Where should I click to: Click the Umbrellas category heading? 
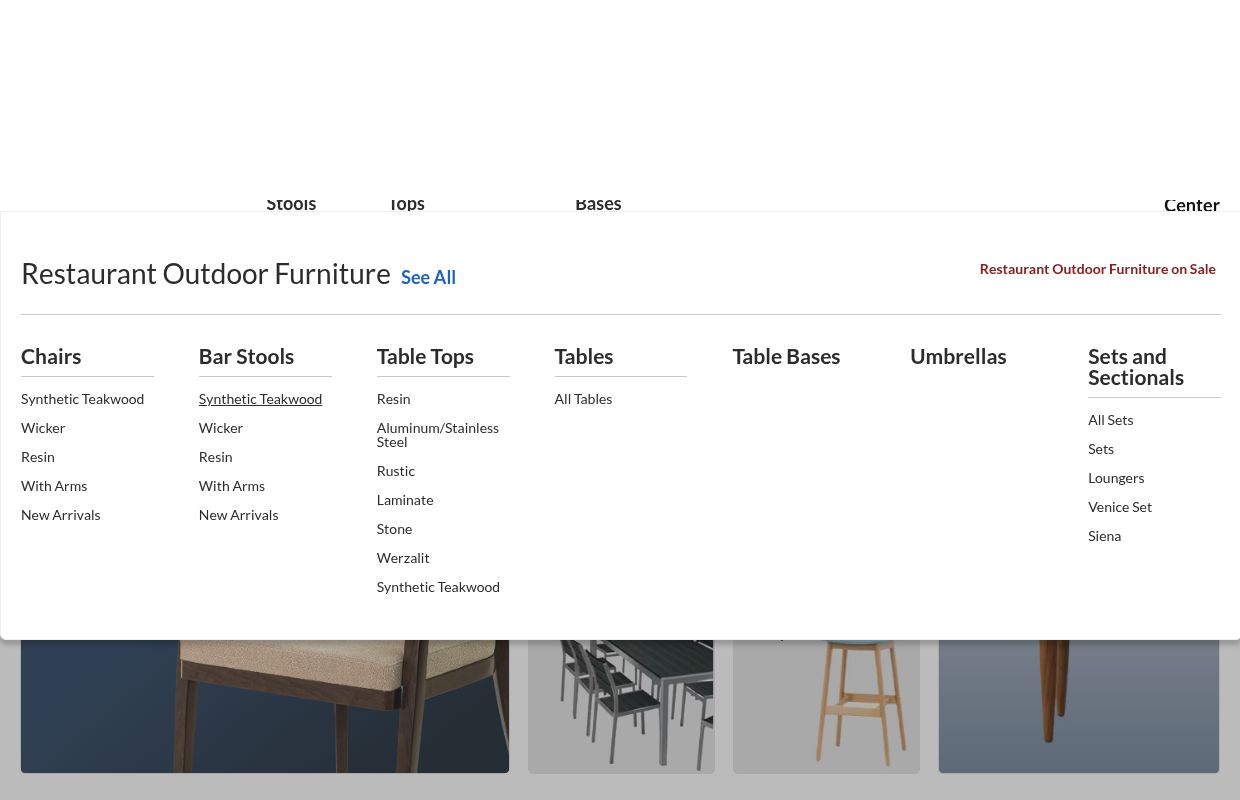click(958, 356)
